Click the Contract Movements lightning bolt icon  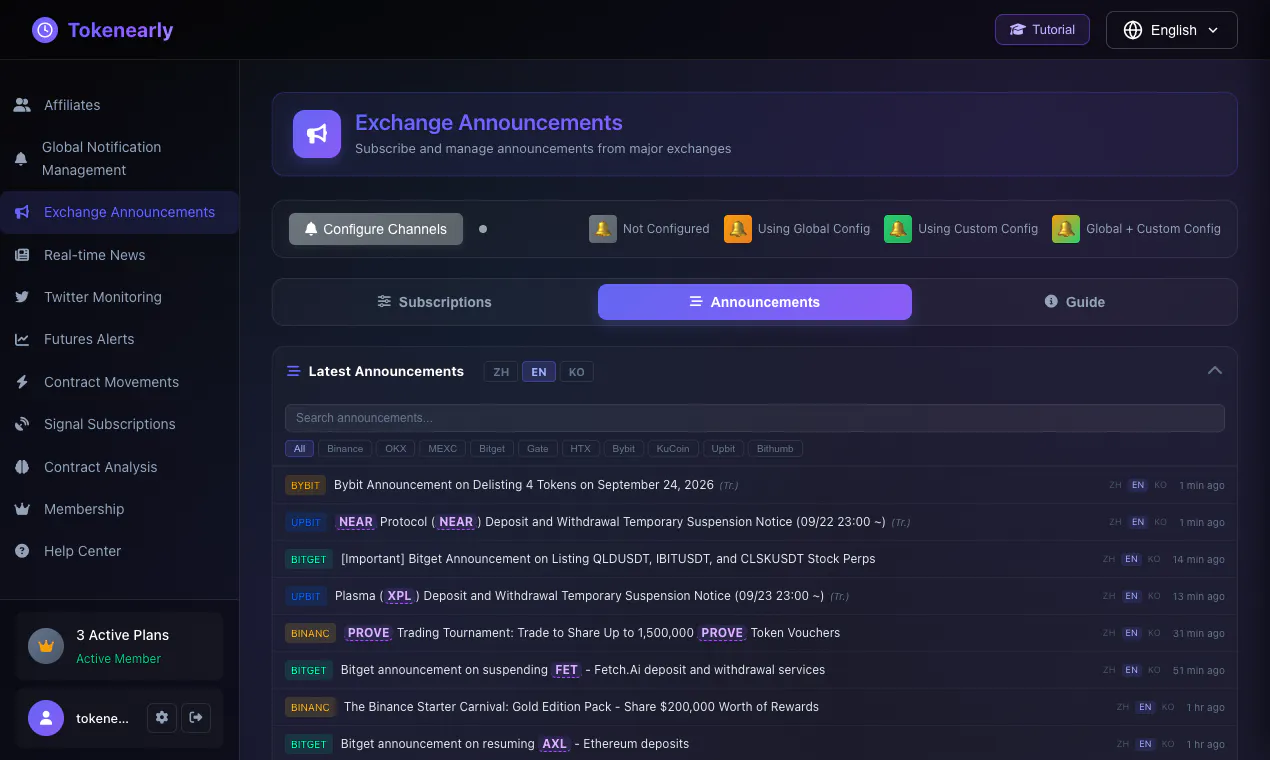pyautogui.click(x=22, y=382)
